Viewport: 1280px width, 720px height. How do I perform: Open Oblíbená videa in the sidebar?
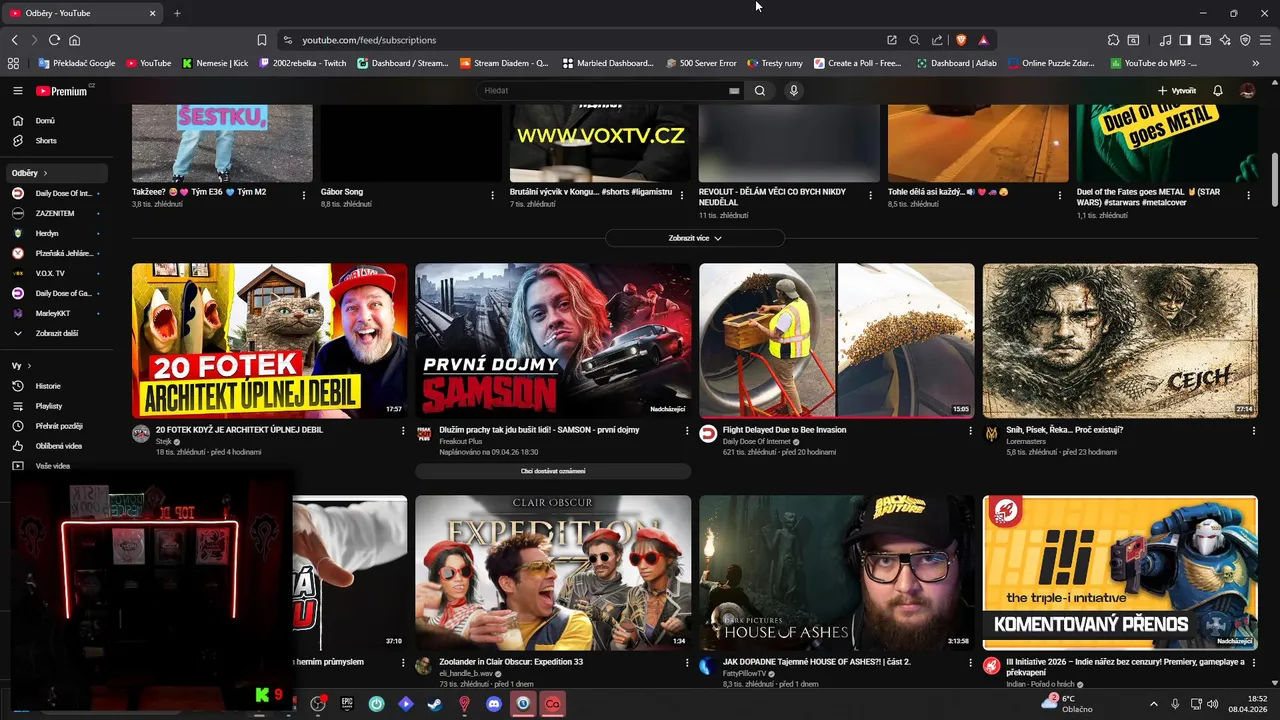point(56,446)
